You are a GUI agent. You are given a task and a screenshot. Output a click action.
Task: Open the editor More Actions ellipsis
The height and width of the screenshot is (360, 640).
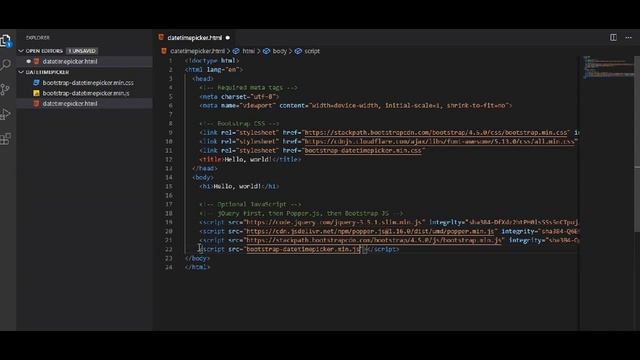pos(628,38)
